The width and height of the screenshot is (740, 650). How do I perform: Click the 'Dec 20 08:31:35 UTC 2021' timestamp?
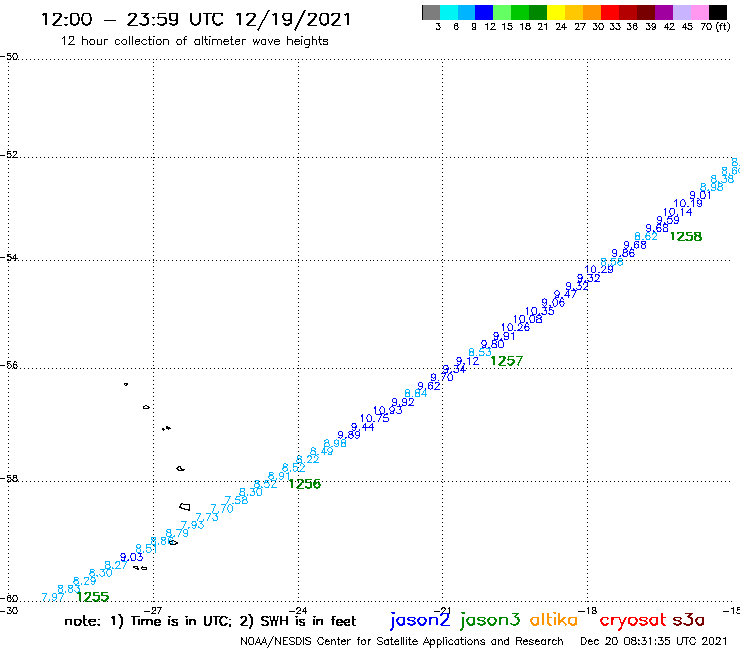click(x=654, y=641)
